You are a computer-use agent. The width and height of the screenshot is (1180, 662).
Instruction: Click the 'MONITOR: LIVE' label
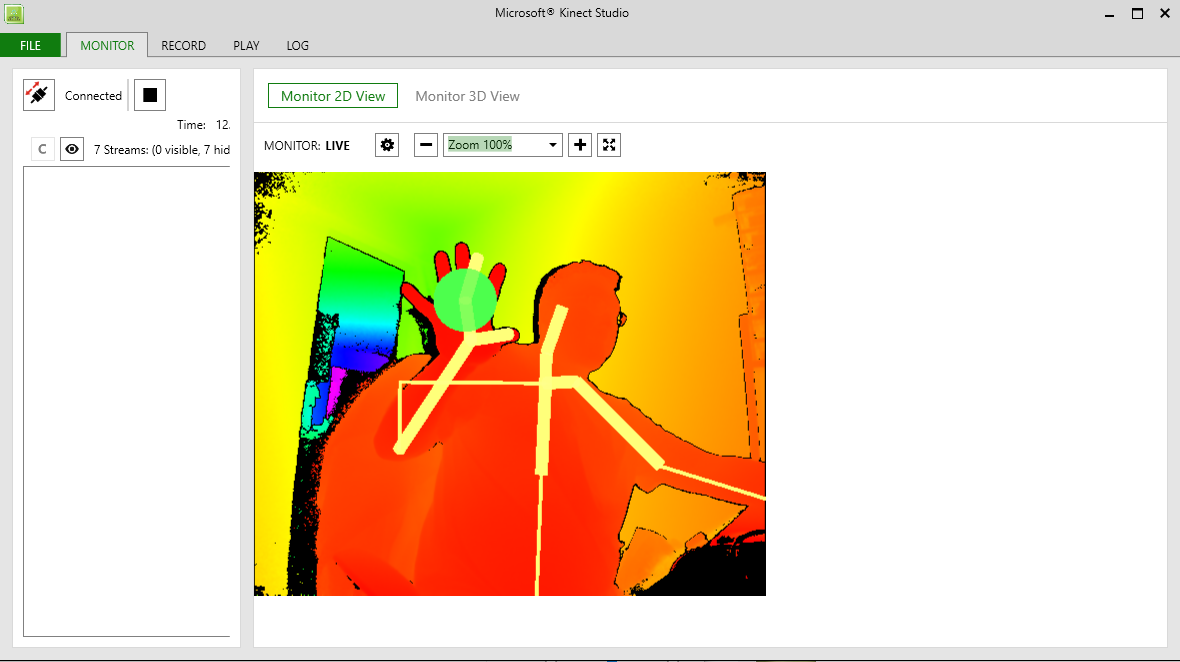coord(306,145)
